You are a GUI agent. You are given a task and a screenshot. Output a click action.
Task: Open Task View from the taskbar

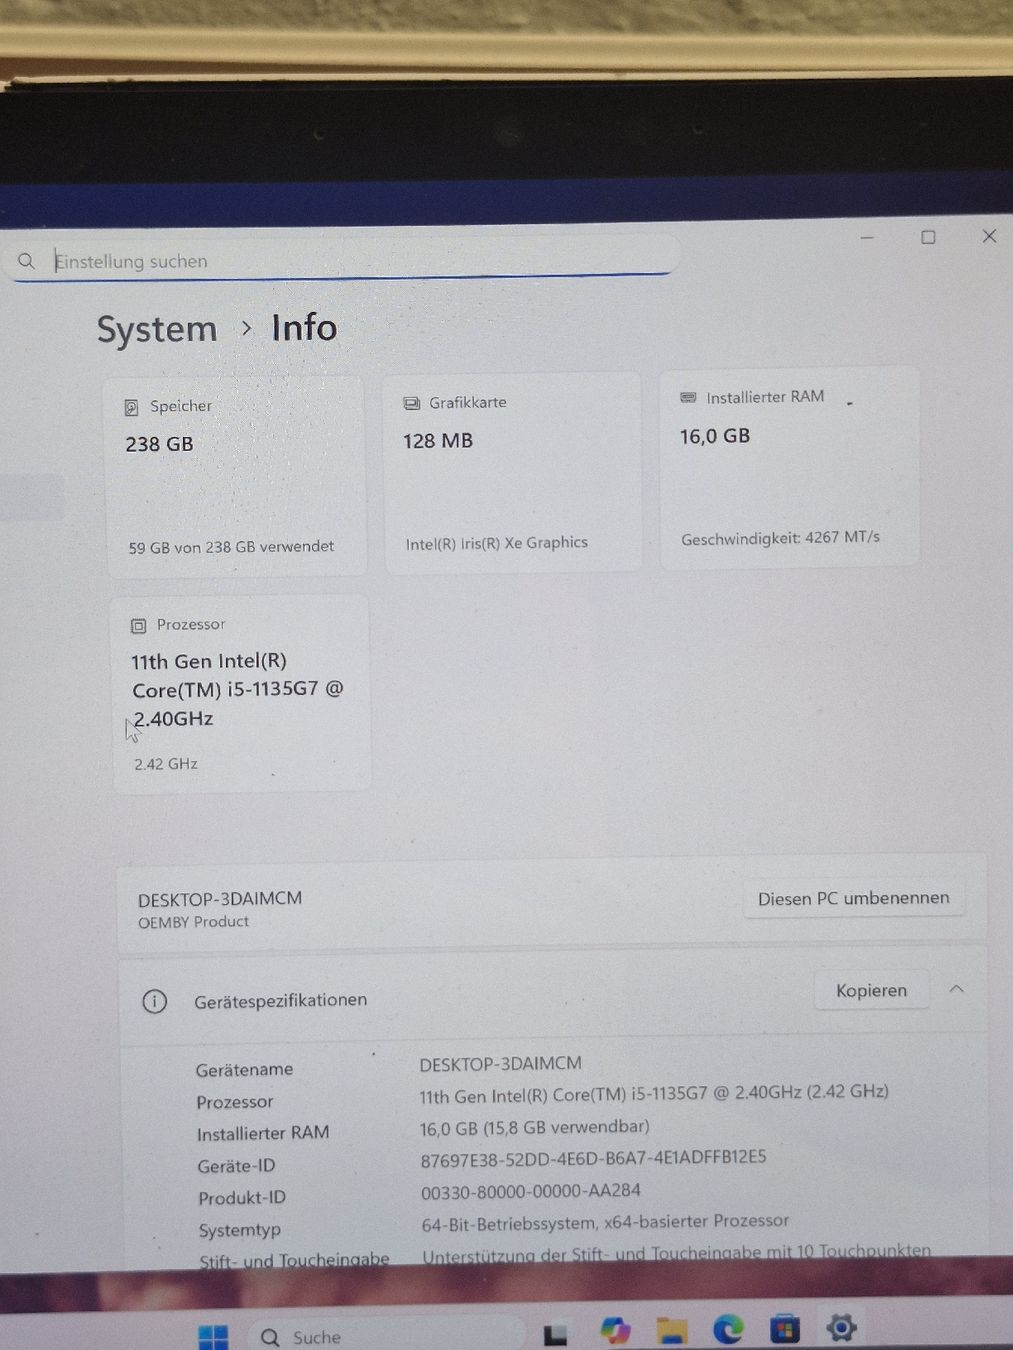tap(555, 1335)
